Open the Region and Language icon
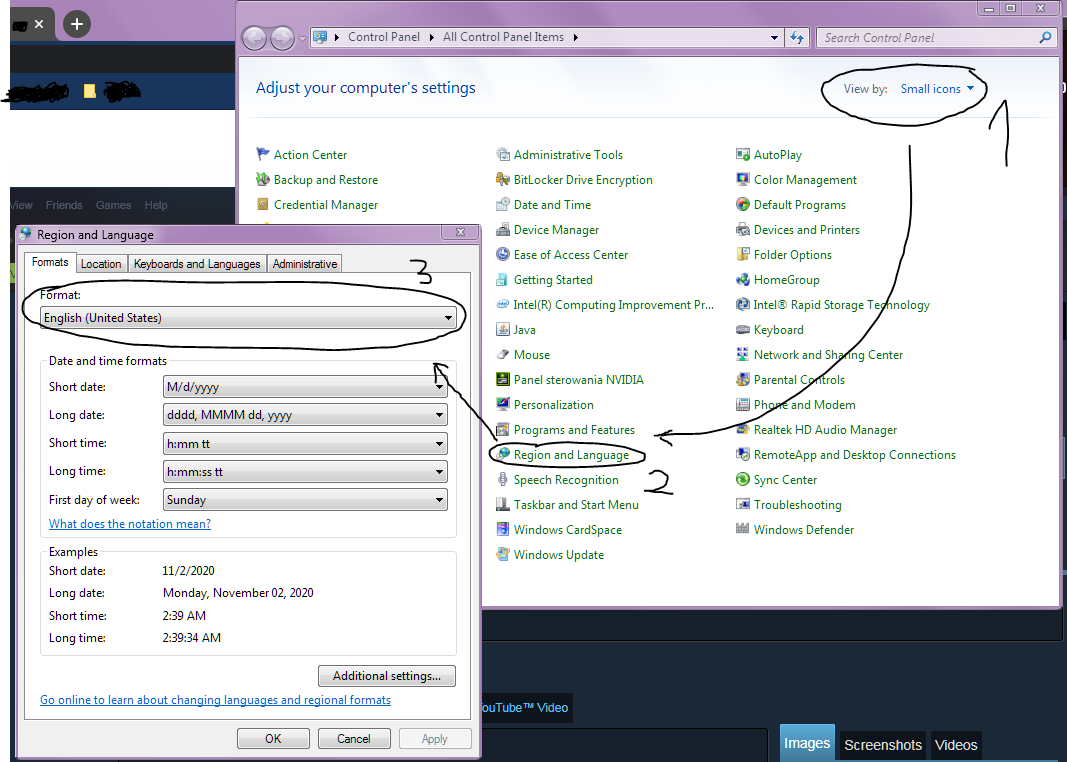Screen dimensions: 1067x762 (x=504, y=455)
